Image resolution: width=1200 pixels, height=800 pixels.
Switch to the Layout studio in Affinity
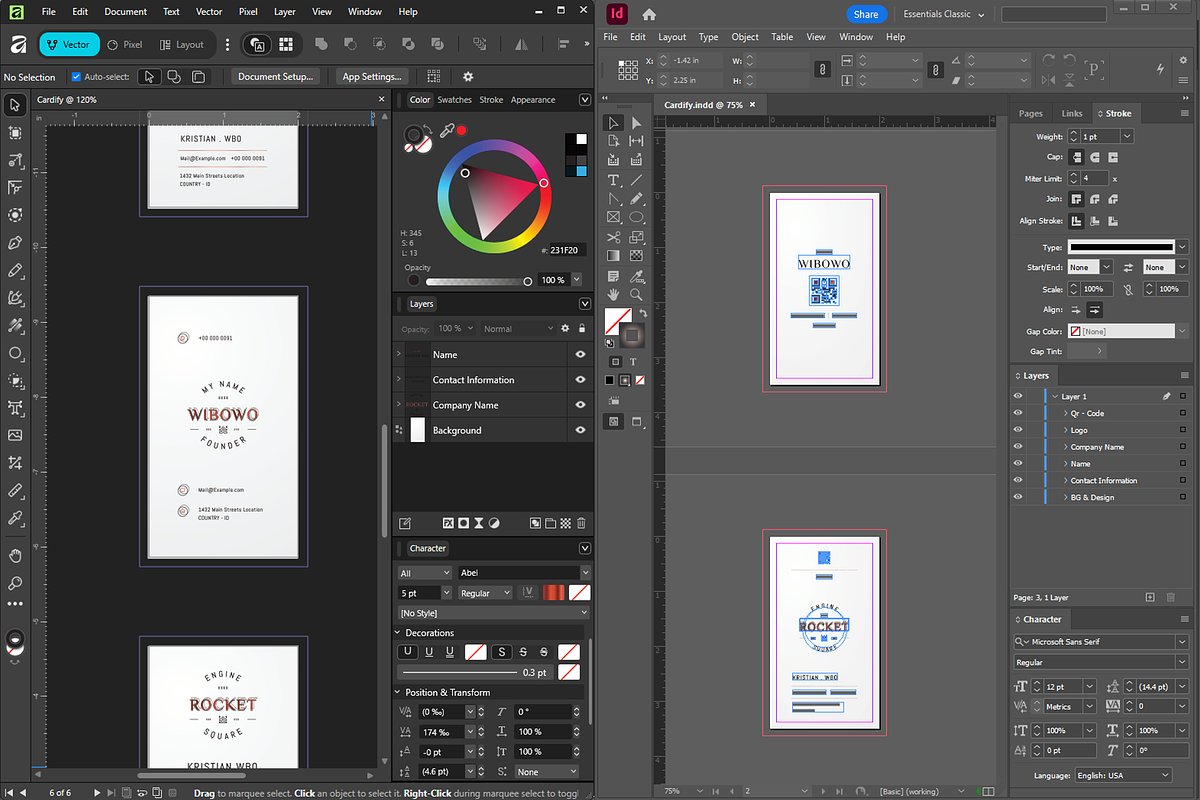click(x=181, y=45)
